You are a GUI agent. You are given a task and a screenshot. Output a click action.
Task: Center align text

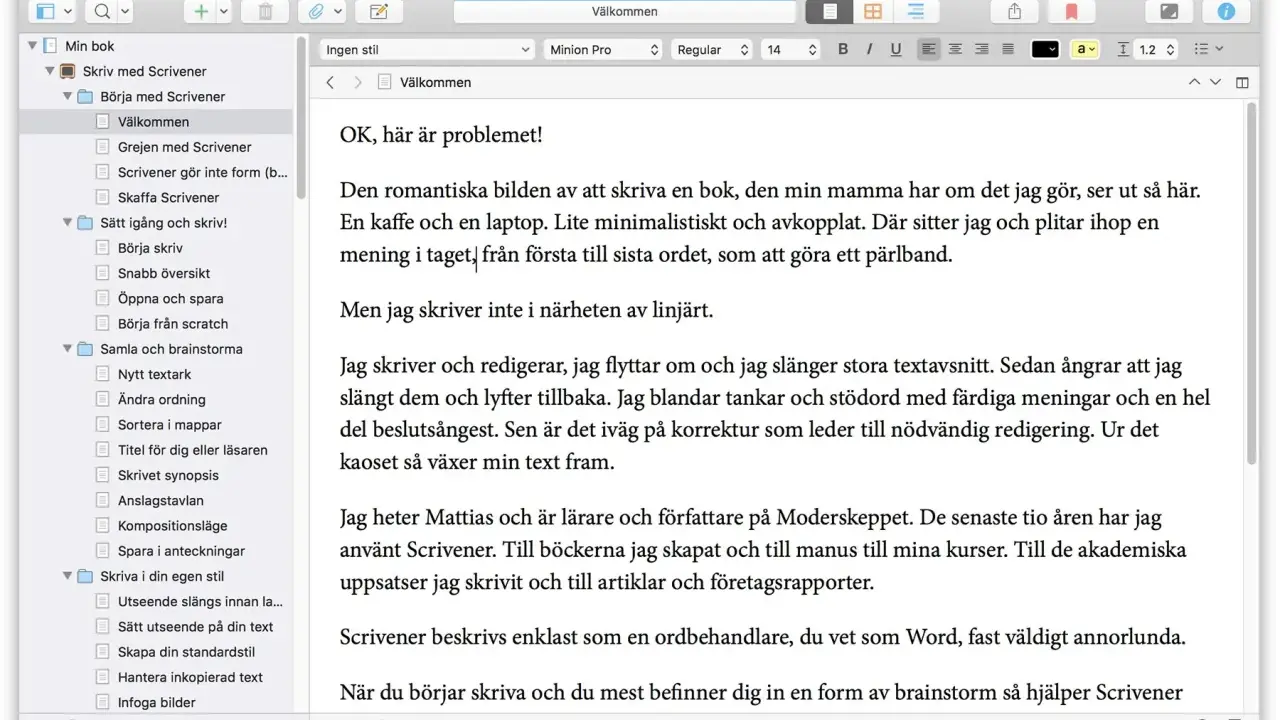click(x=956, y=50)
